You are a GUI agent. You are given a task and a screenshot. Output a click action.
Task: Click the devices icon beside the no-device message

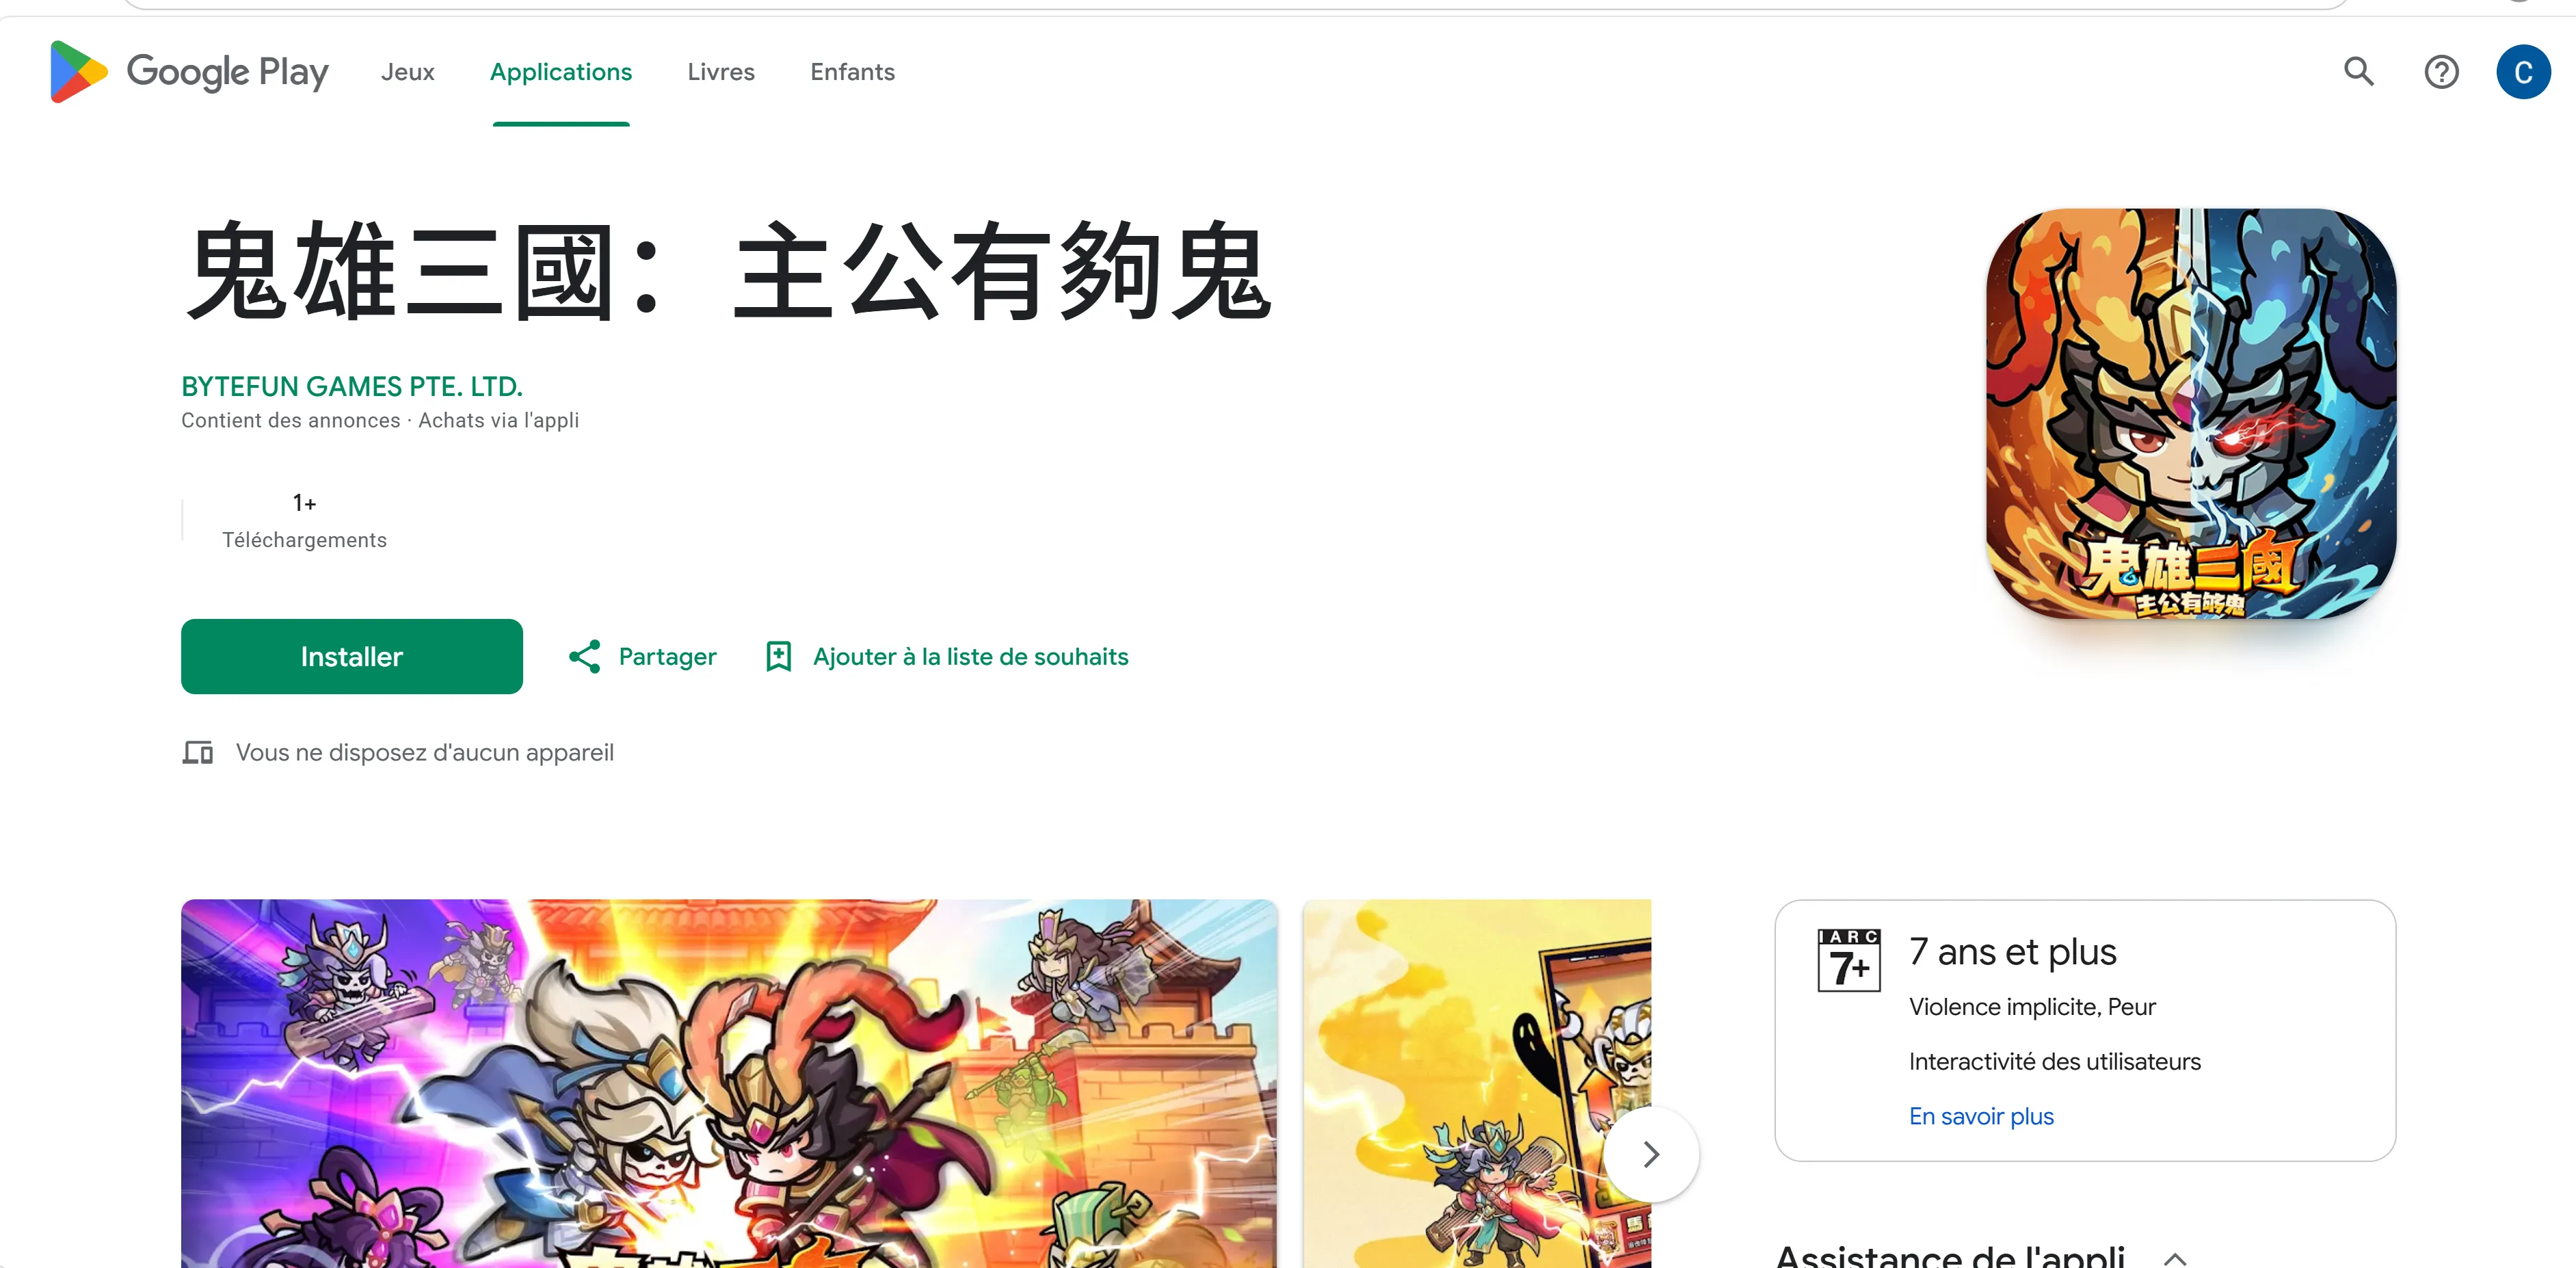(198, 752)
